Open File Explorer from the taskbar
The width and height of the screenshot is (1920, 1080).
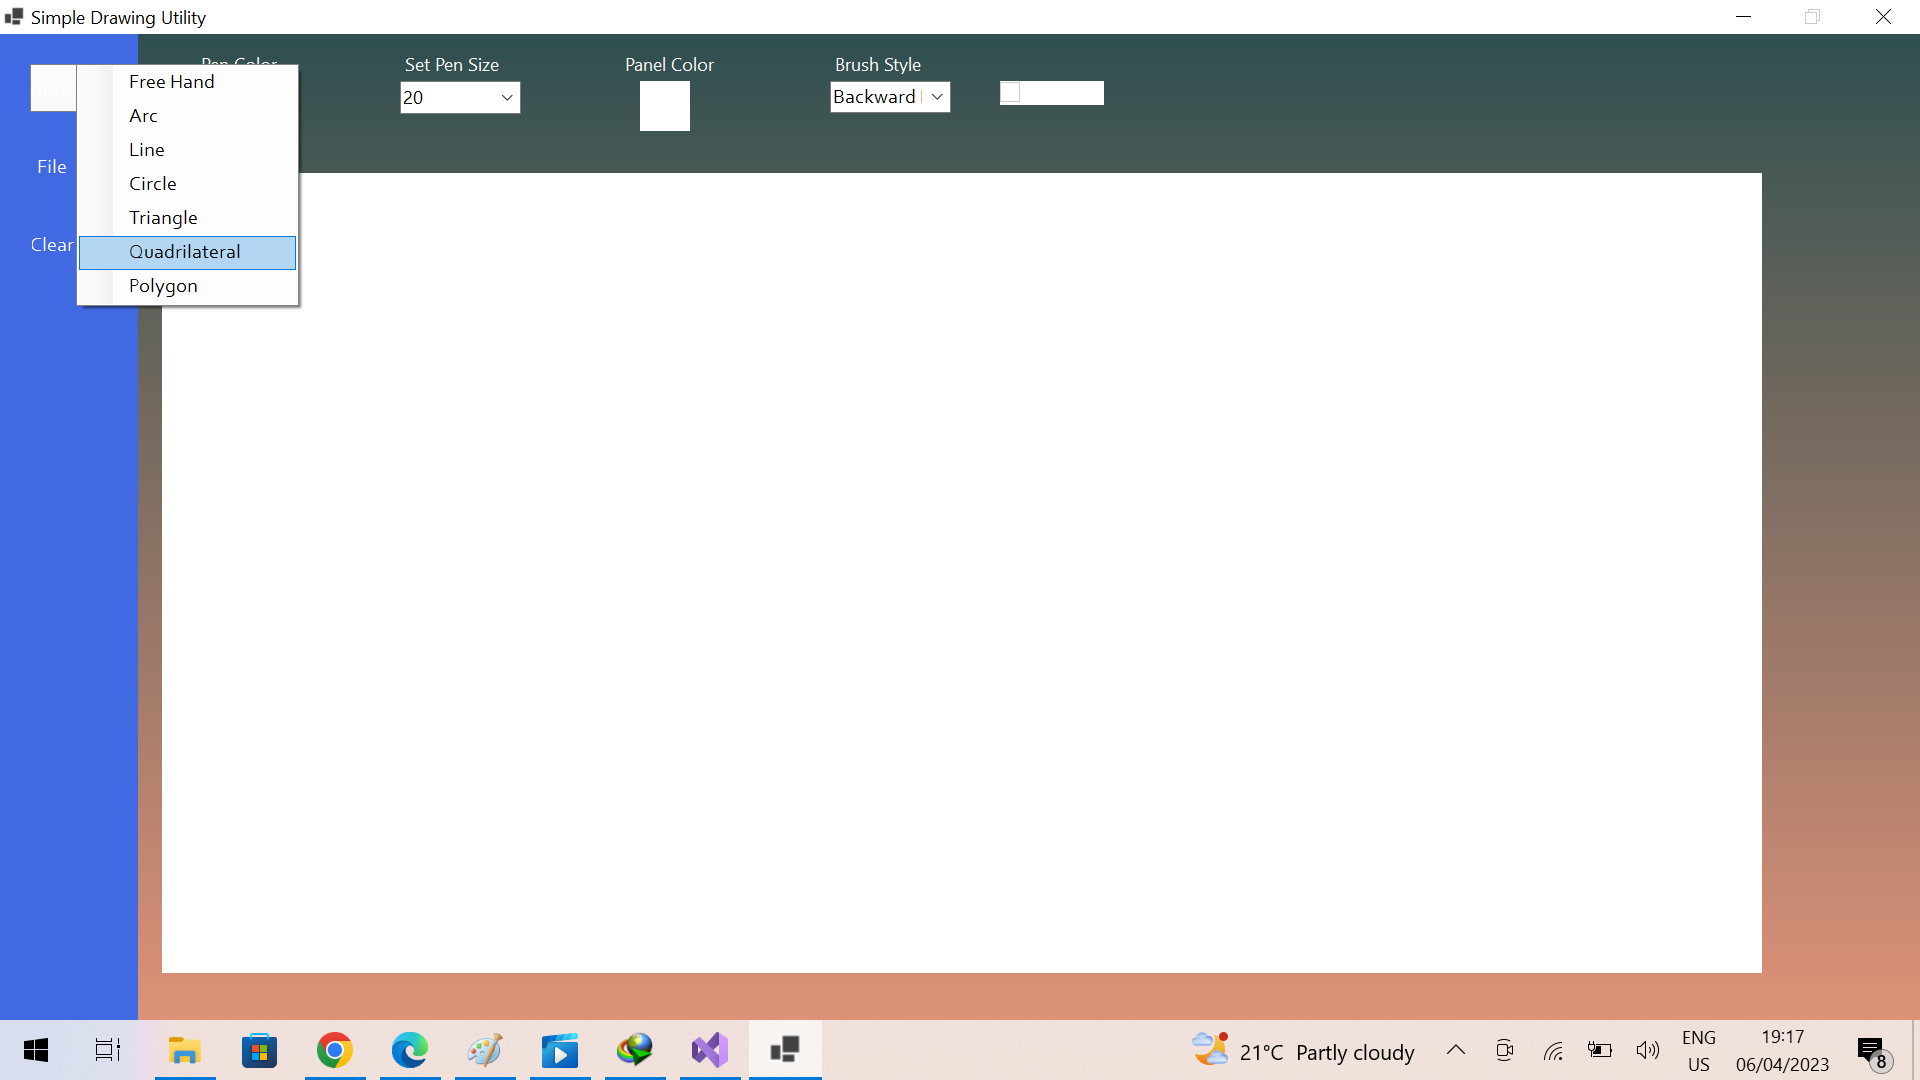[185, 1050]
